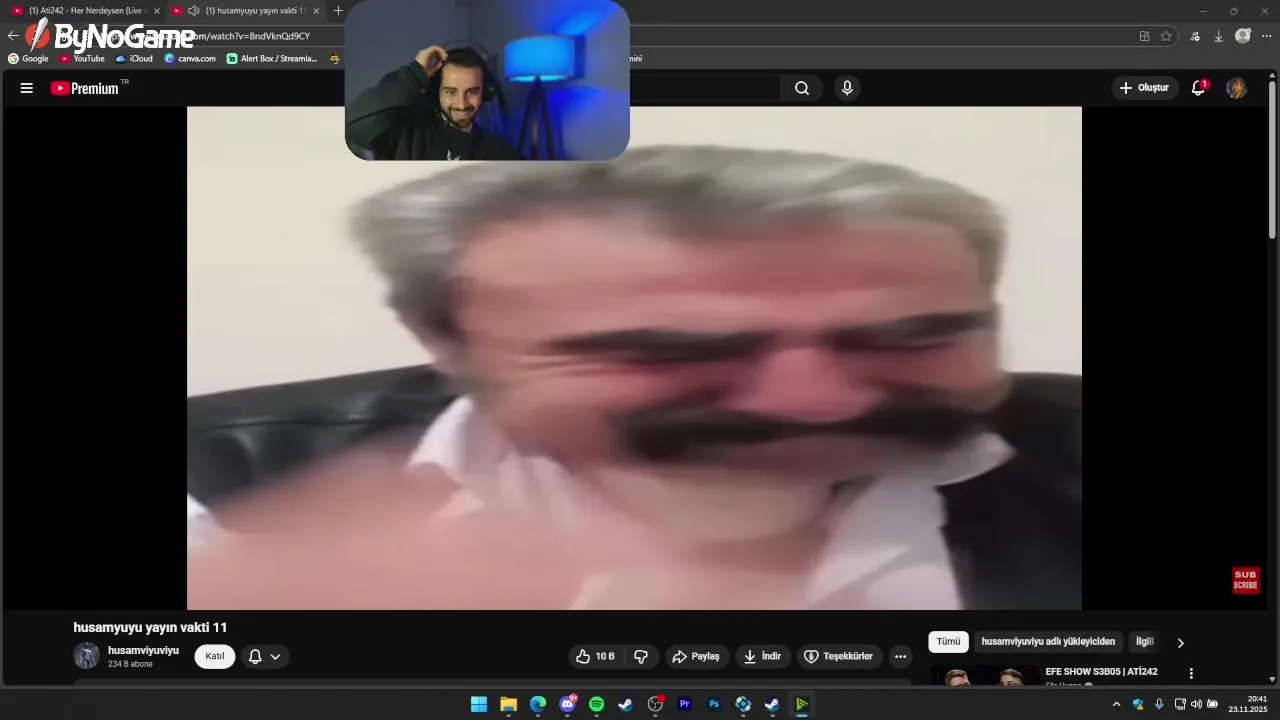Screen dimensions: 1280x720
Task: Expand subscription notification bell dropdown
Action: coord(265,656)
